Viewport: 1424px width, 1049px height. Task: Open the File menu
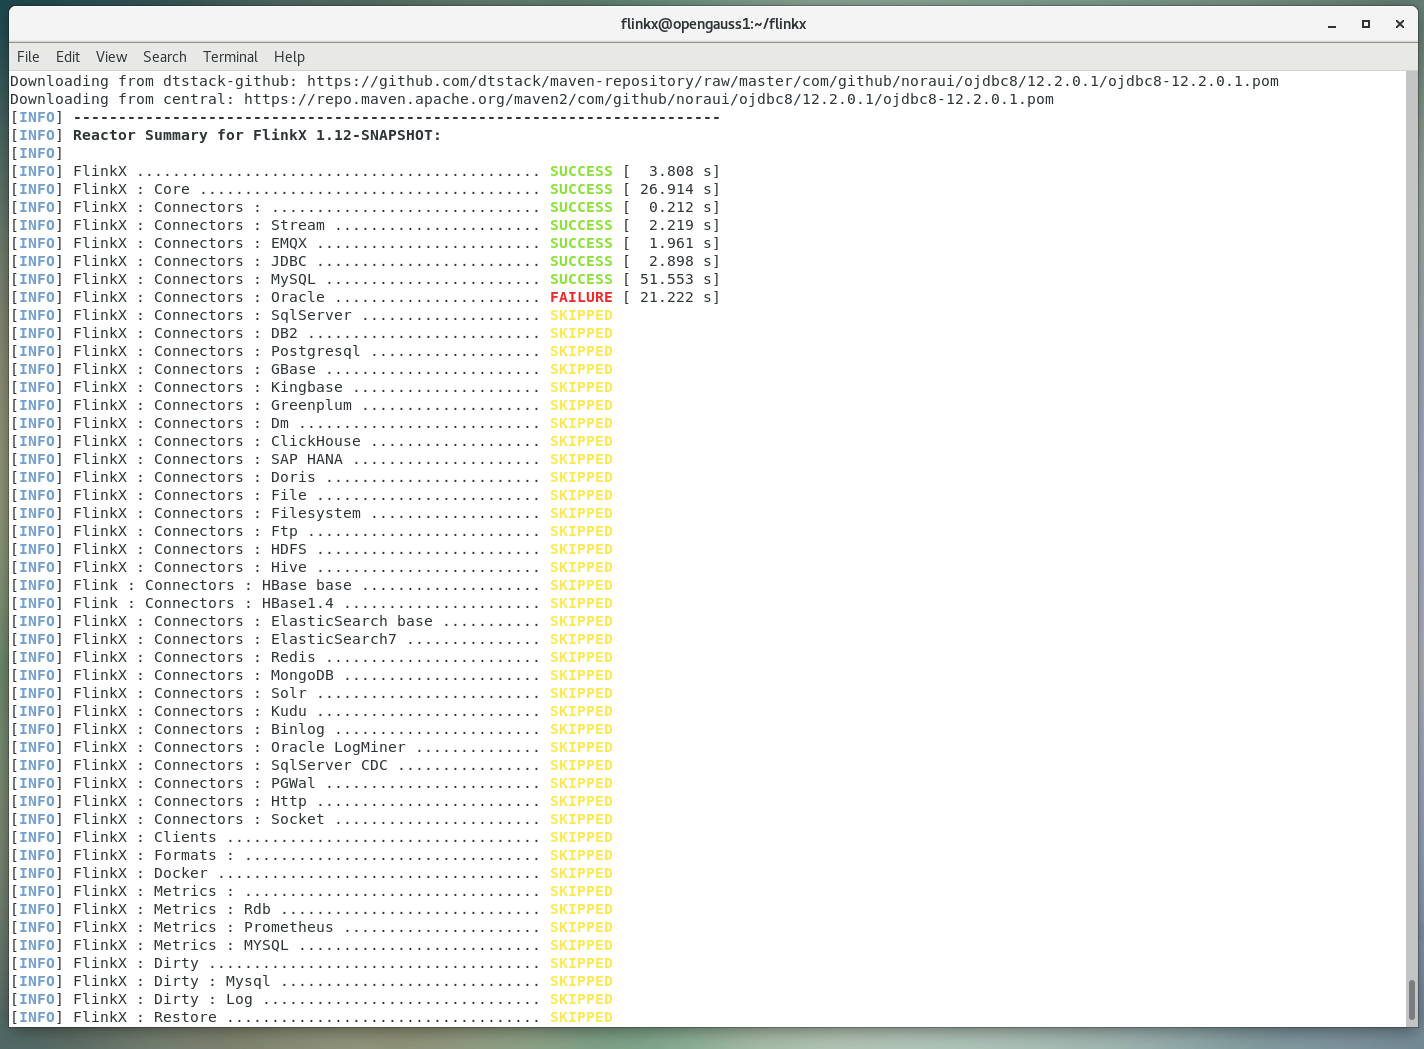[x=28, y=57]
